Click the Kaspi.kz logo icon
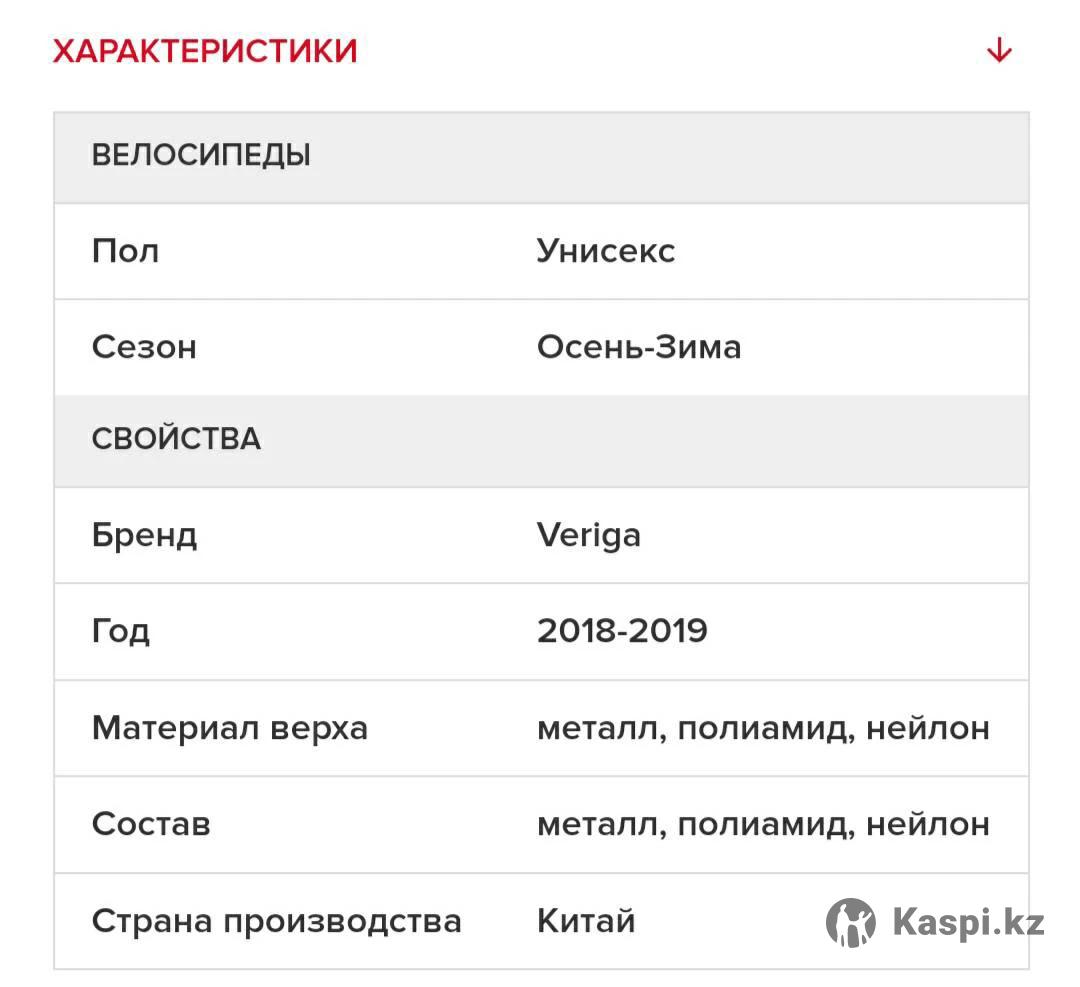Screen dimensions: 1080x987 coord(850,922)
